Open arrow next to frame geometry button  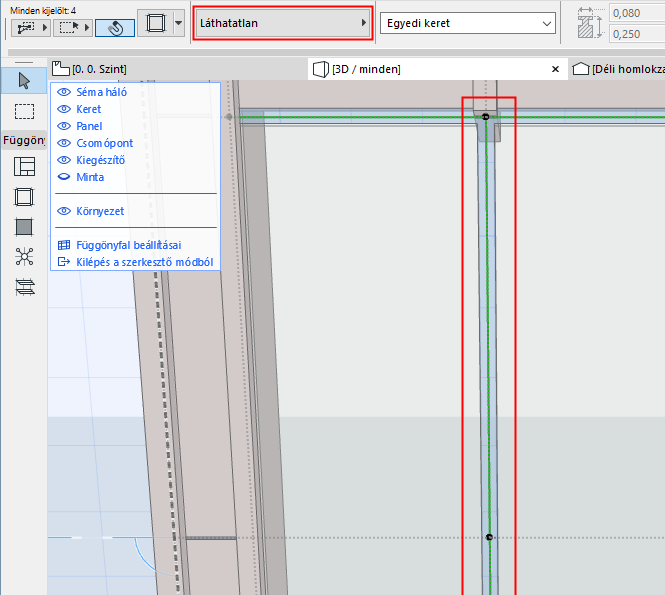178,22
